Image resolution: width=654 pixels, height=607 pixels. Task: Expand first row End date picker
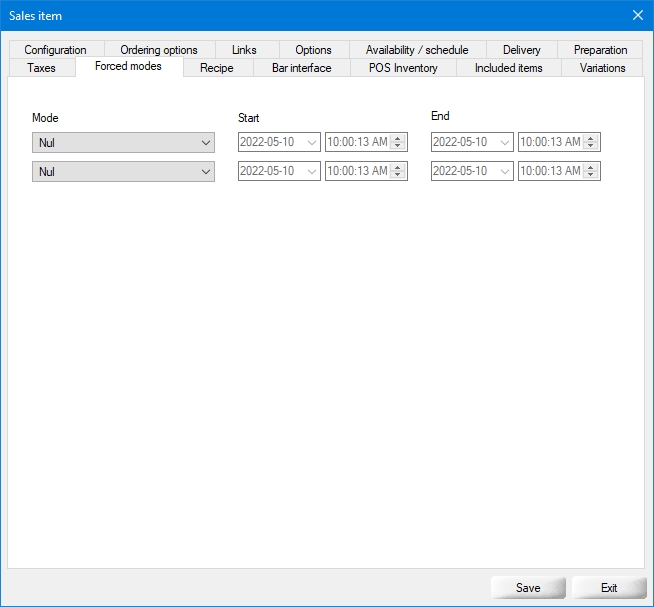point(504,143)
